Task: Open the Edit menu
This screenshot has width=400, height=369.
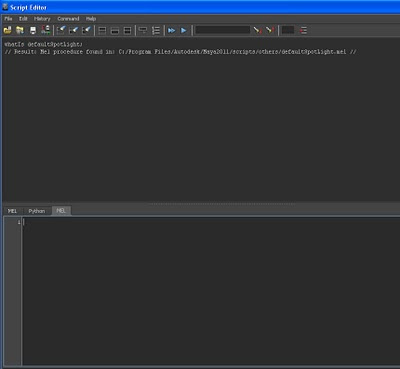Action: 23,19
